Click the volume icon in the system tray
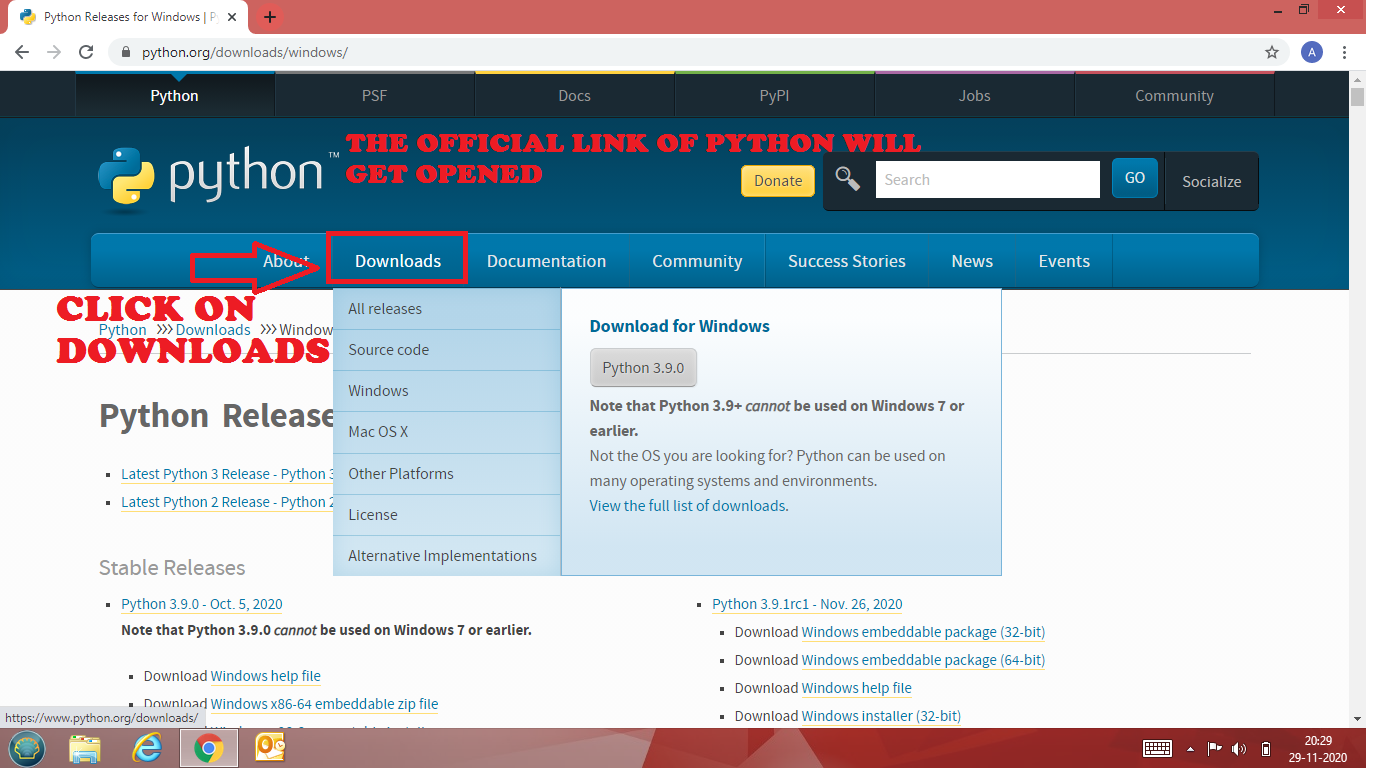The width and height of the screenshot is (1375, 779). 1238,748
